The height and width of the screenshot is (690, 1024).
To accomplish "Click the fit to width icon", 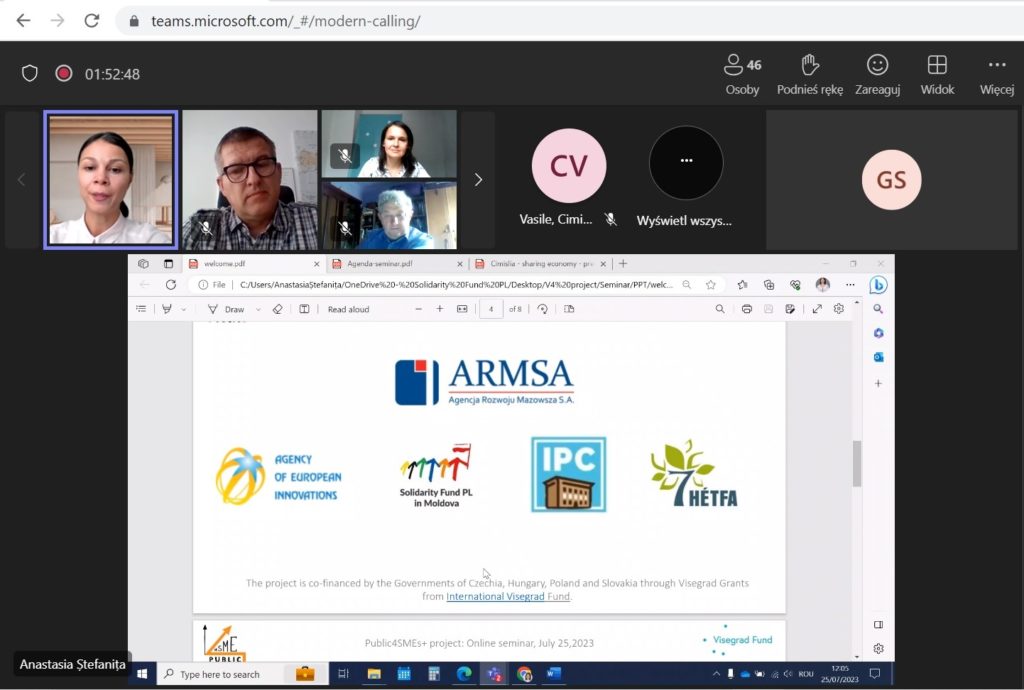I will coord(462,309).
